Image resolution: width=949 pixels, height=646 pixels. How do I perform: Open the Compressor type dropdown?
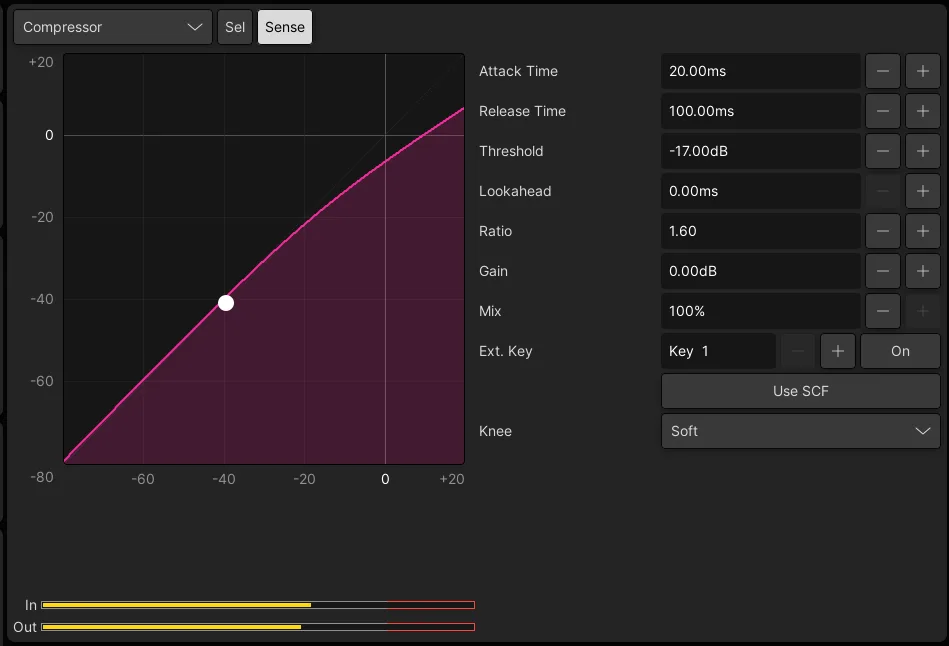(x=113, y=27)
